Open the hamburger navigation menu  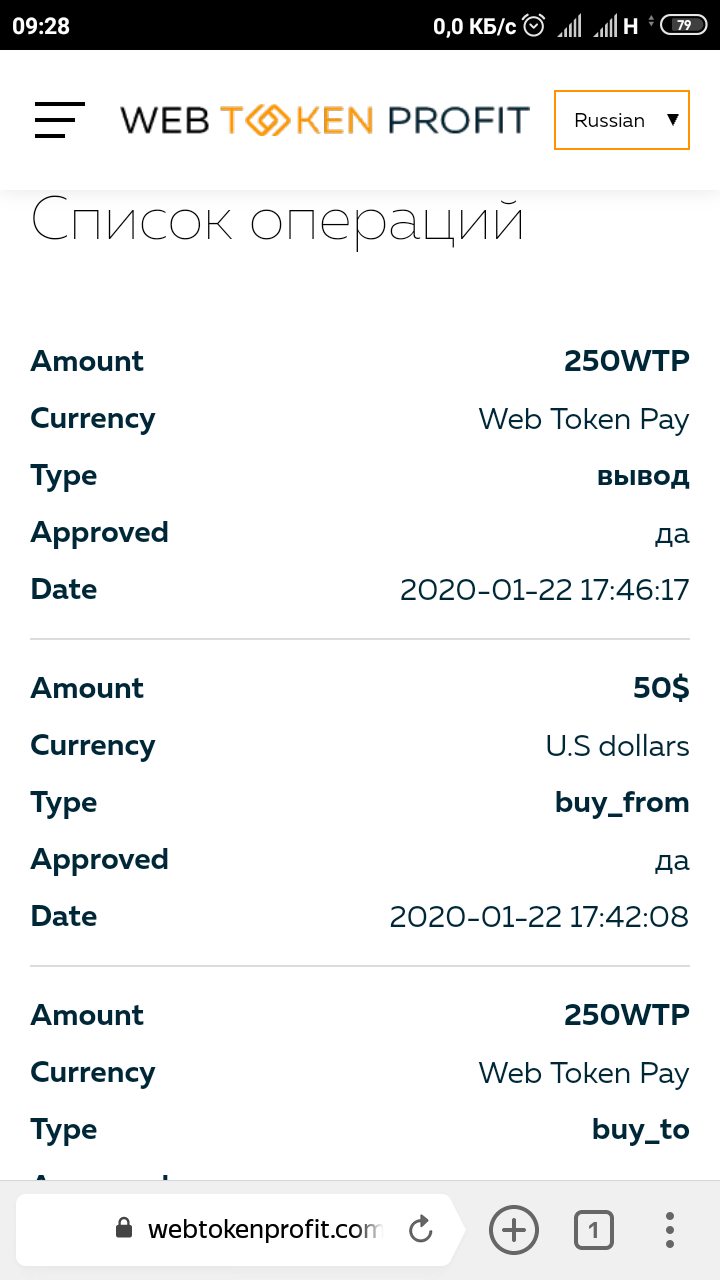pos(59,120)
